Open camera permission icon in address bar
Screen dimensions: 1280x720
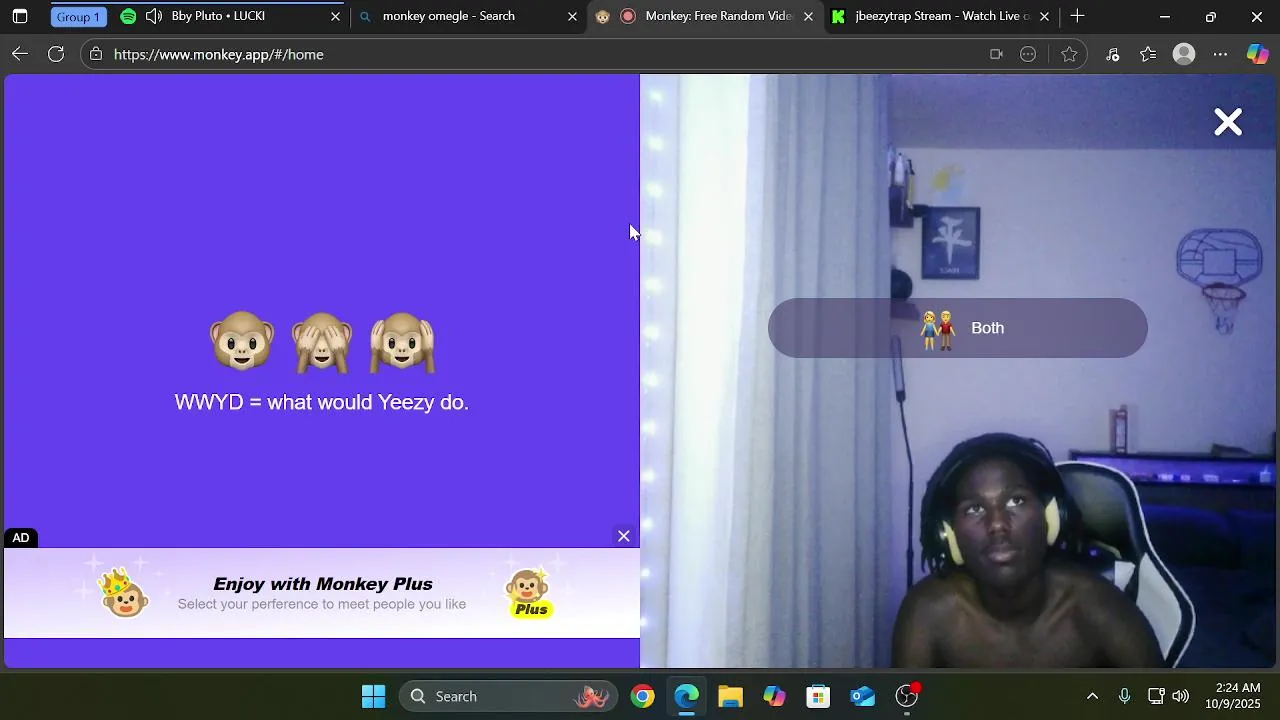pyautogui.click(x=996, y=55)
